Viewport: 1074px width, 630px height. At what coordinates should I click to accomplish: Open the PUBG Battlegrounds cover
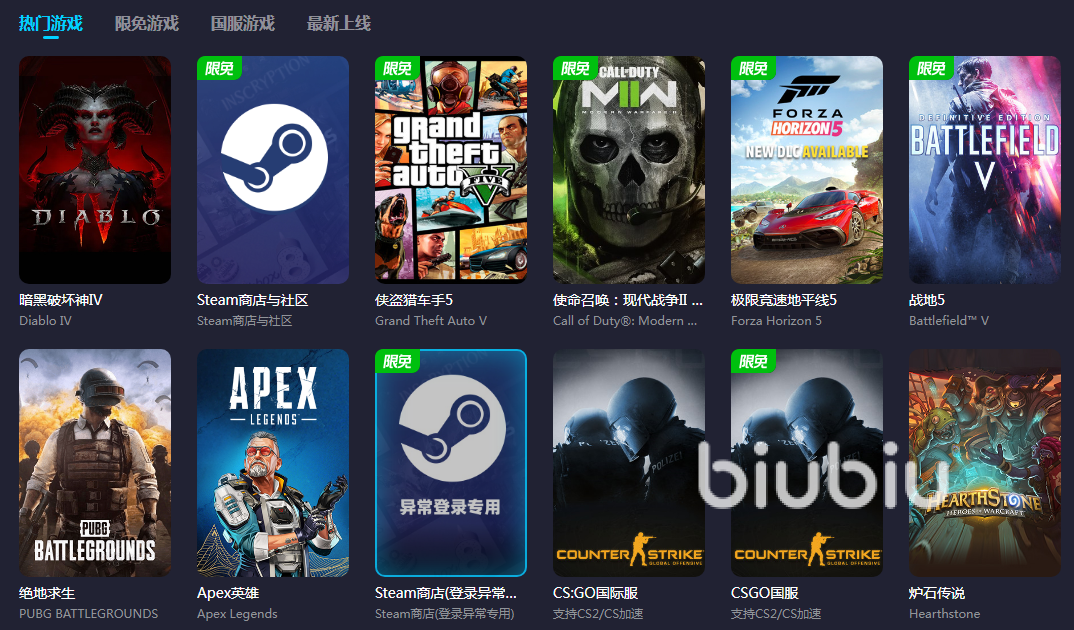pyautogui.click(x=95, y=463)
